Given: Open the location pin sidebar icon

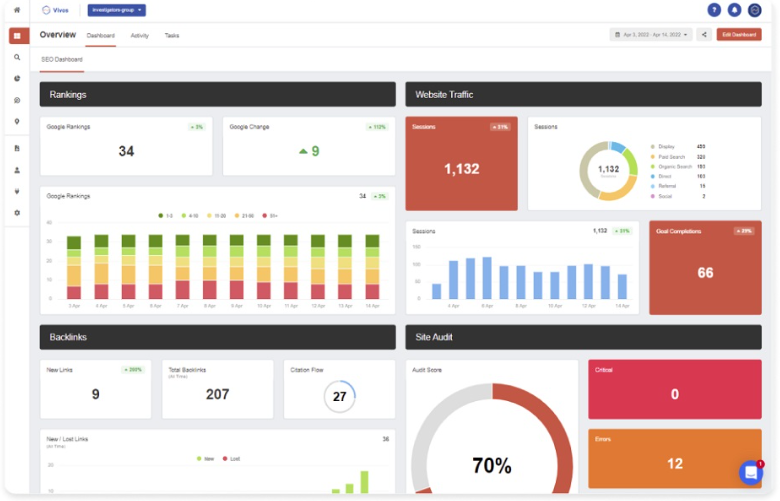Looking at the screenshot, I should 17,121.
